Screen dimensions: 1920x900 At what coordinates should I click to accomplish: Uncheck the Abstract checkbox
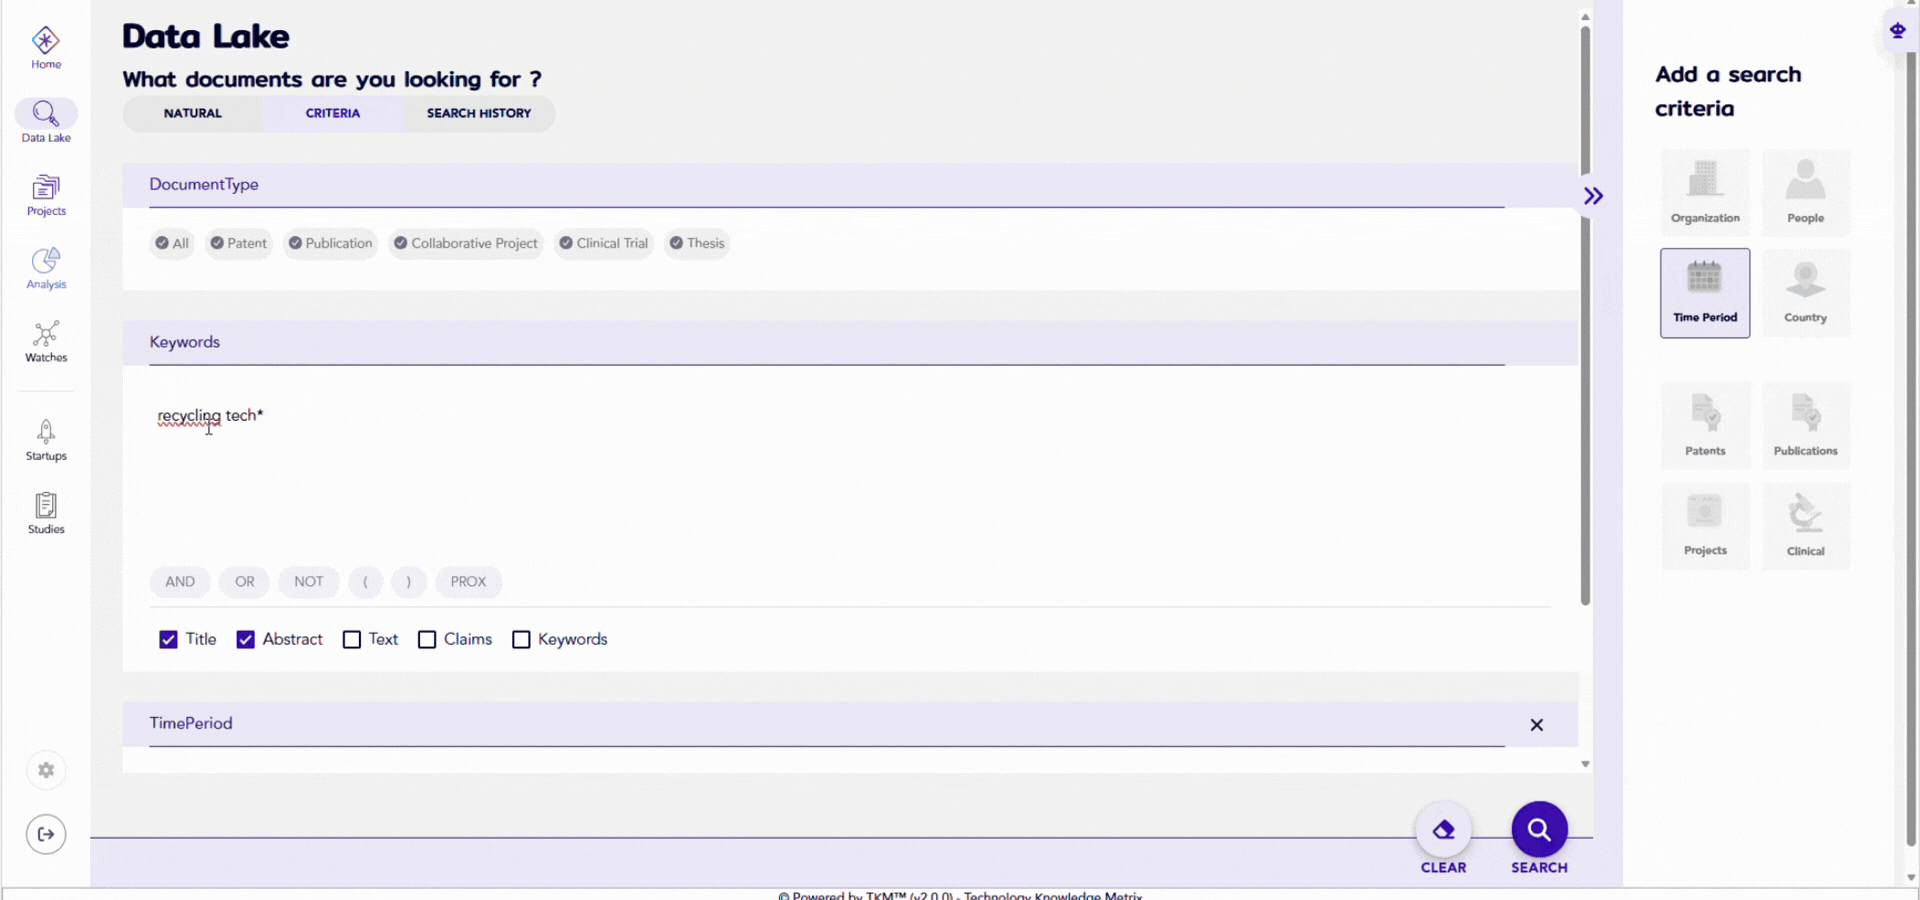point(246,640)
